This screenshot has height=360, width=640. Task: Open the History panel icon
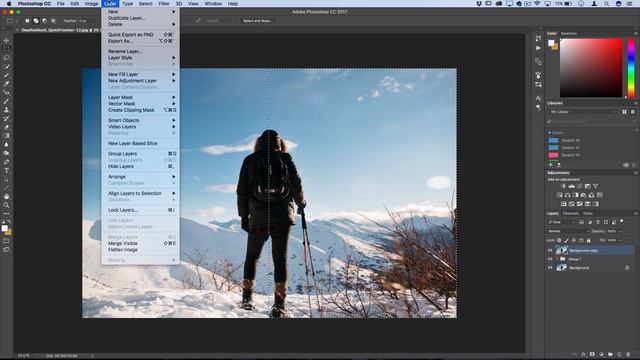pyautogui.click(x=538, y=38)
